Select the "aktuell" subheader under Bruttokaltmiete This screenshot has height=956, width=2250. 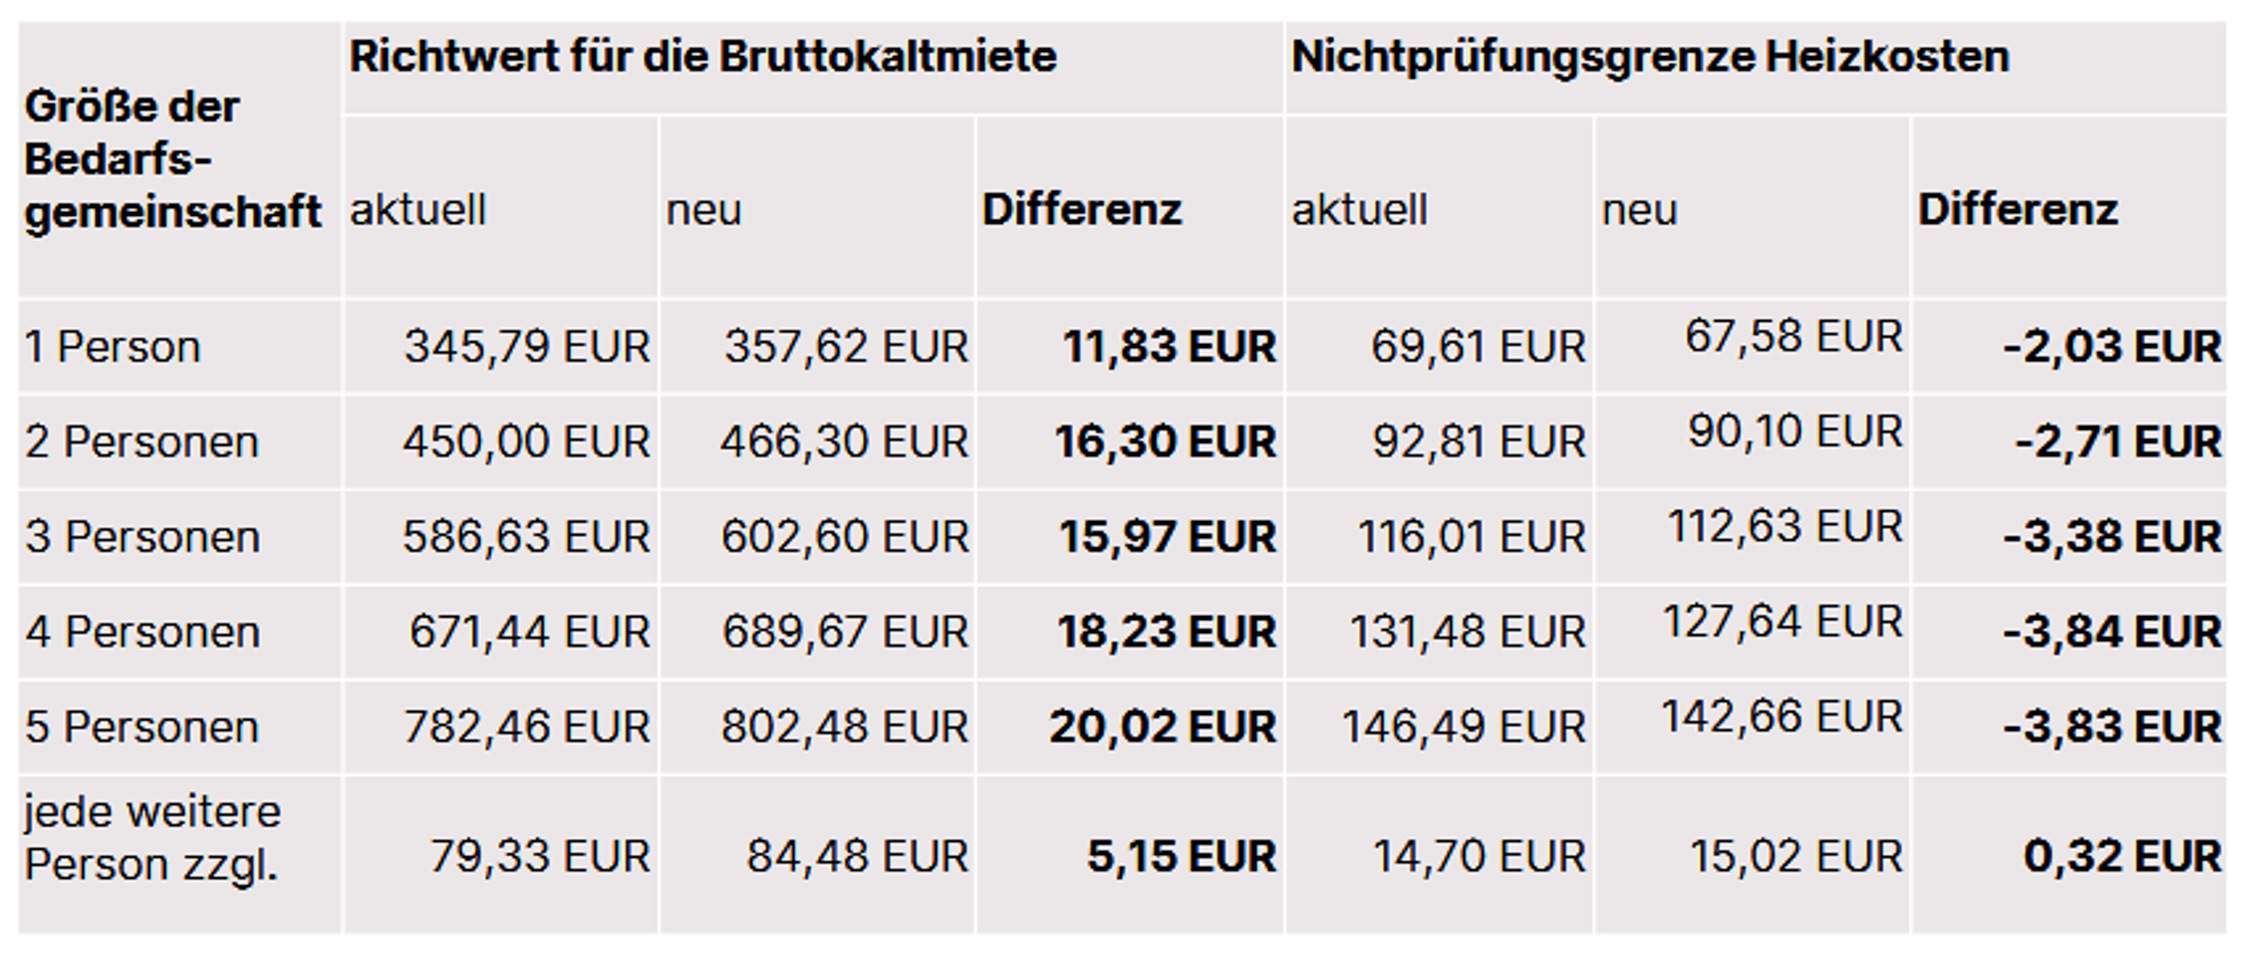418,210
